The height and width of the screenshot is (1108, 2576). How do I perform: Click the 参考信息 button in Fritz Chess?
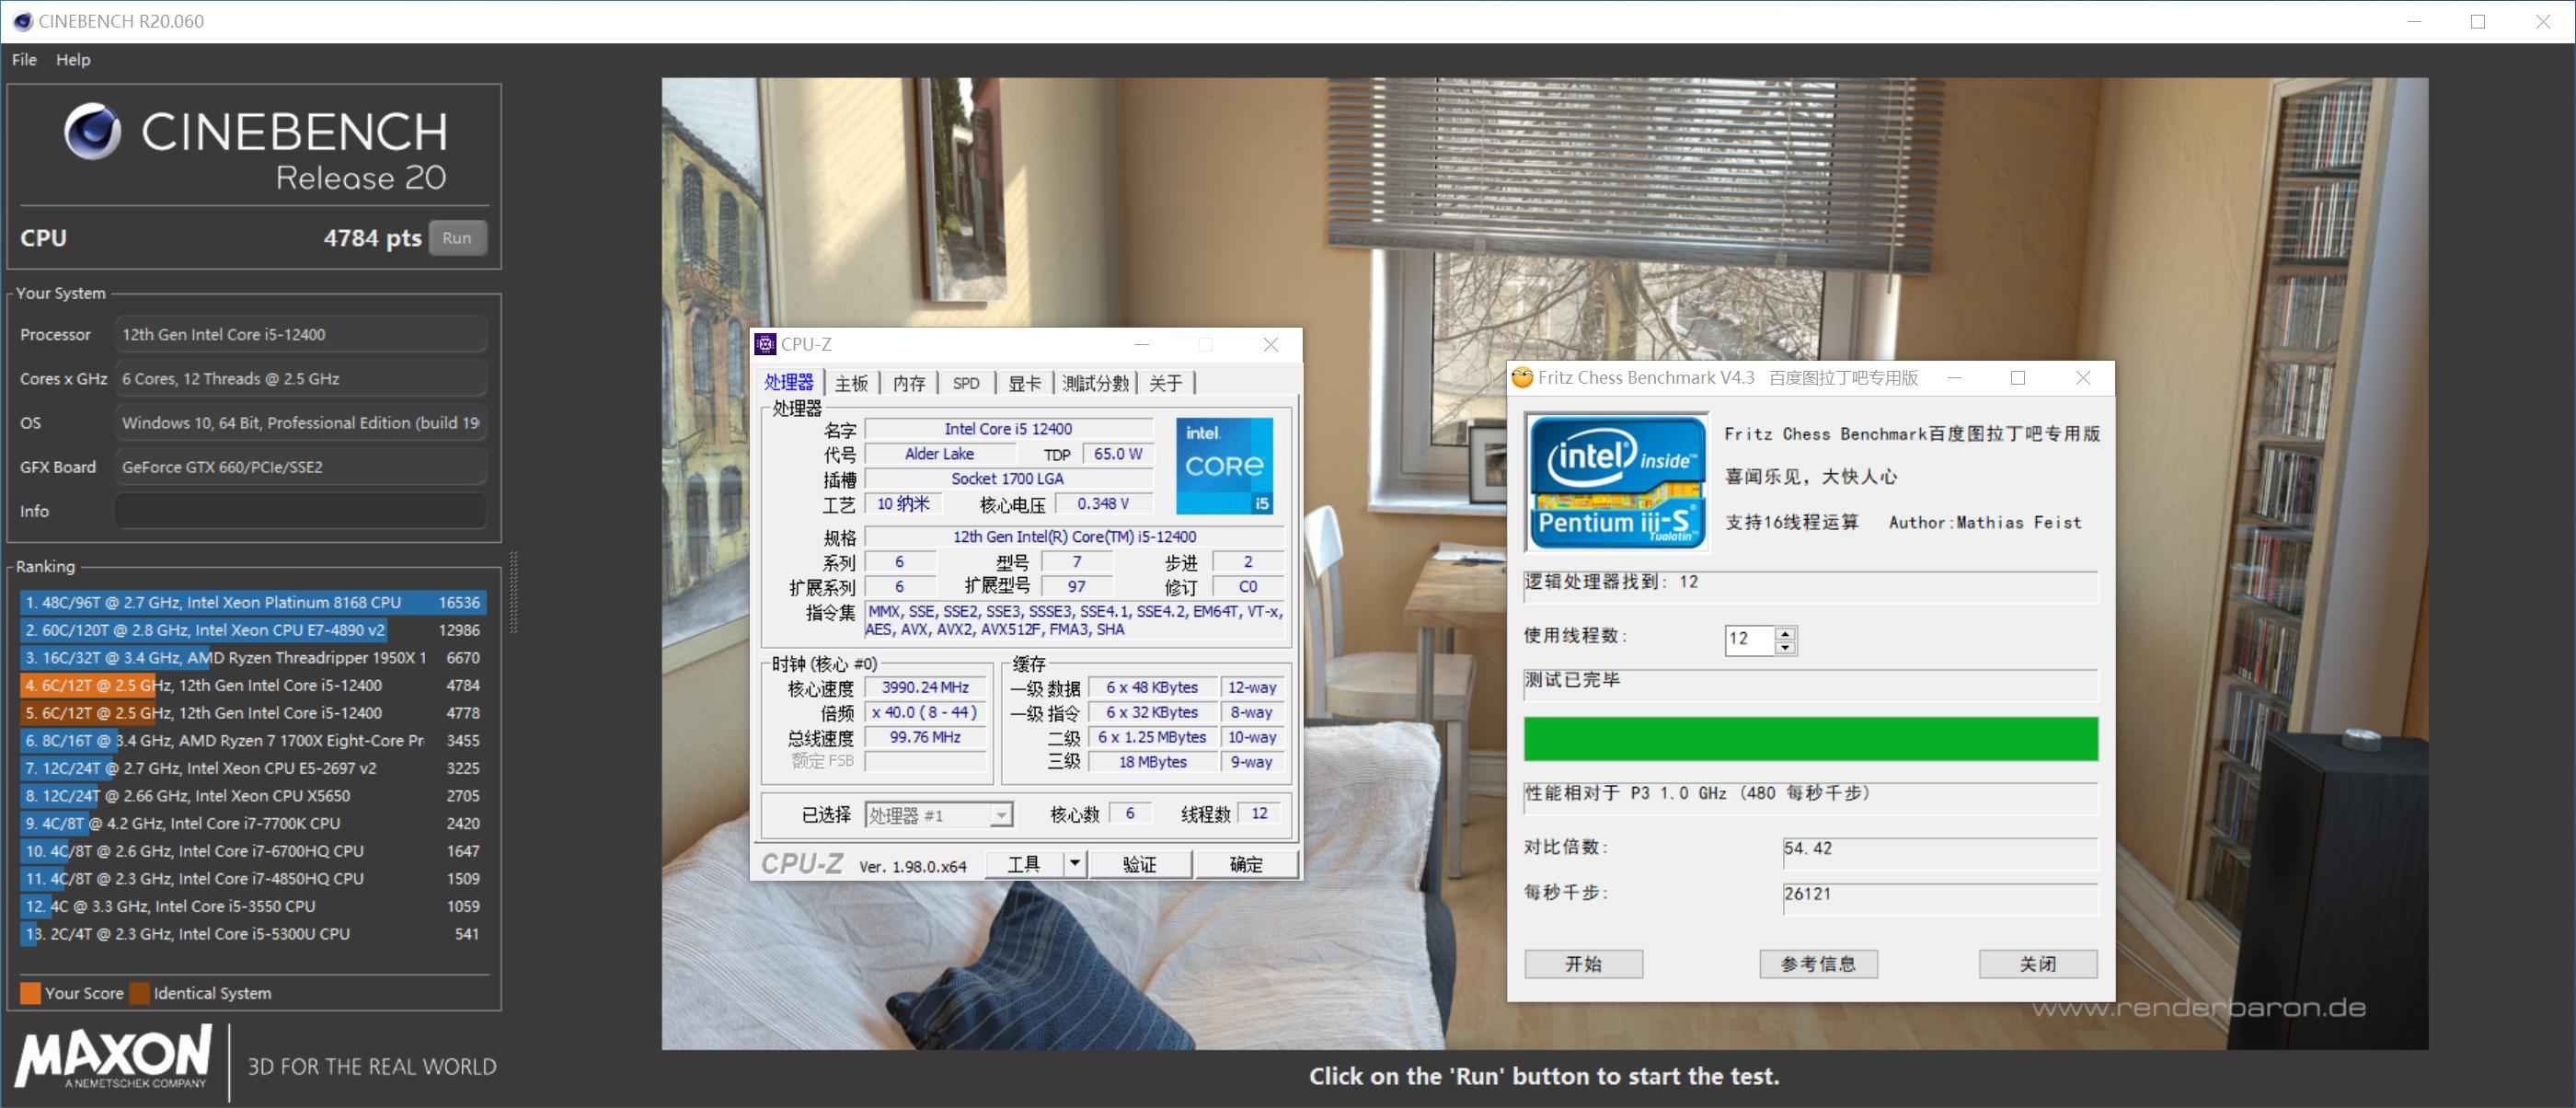click(x=1817, y=963)
